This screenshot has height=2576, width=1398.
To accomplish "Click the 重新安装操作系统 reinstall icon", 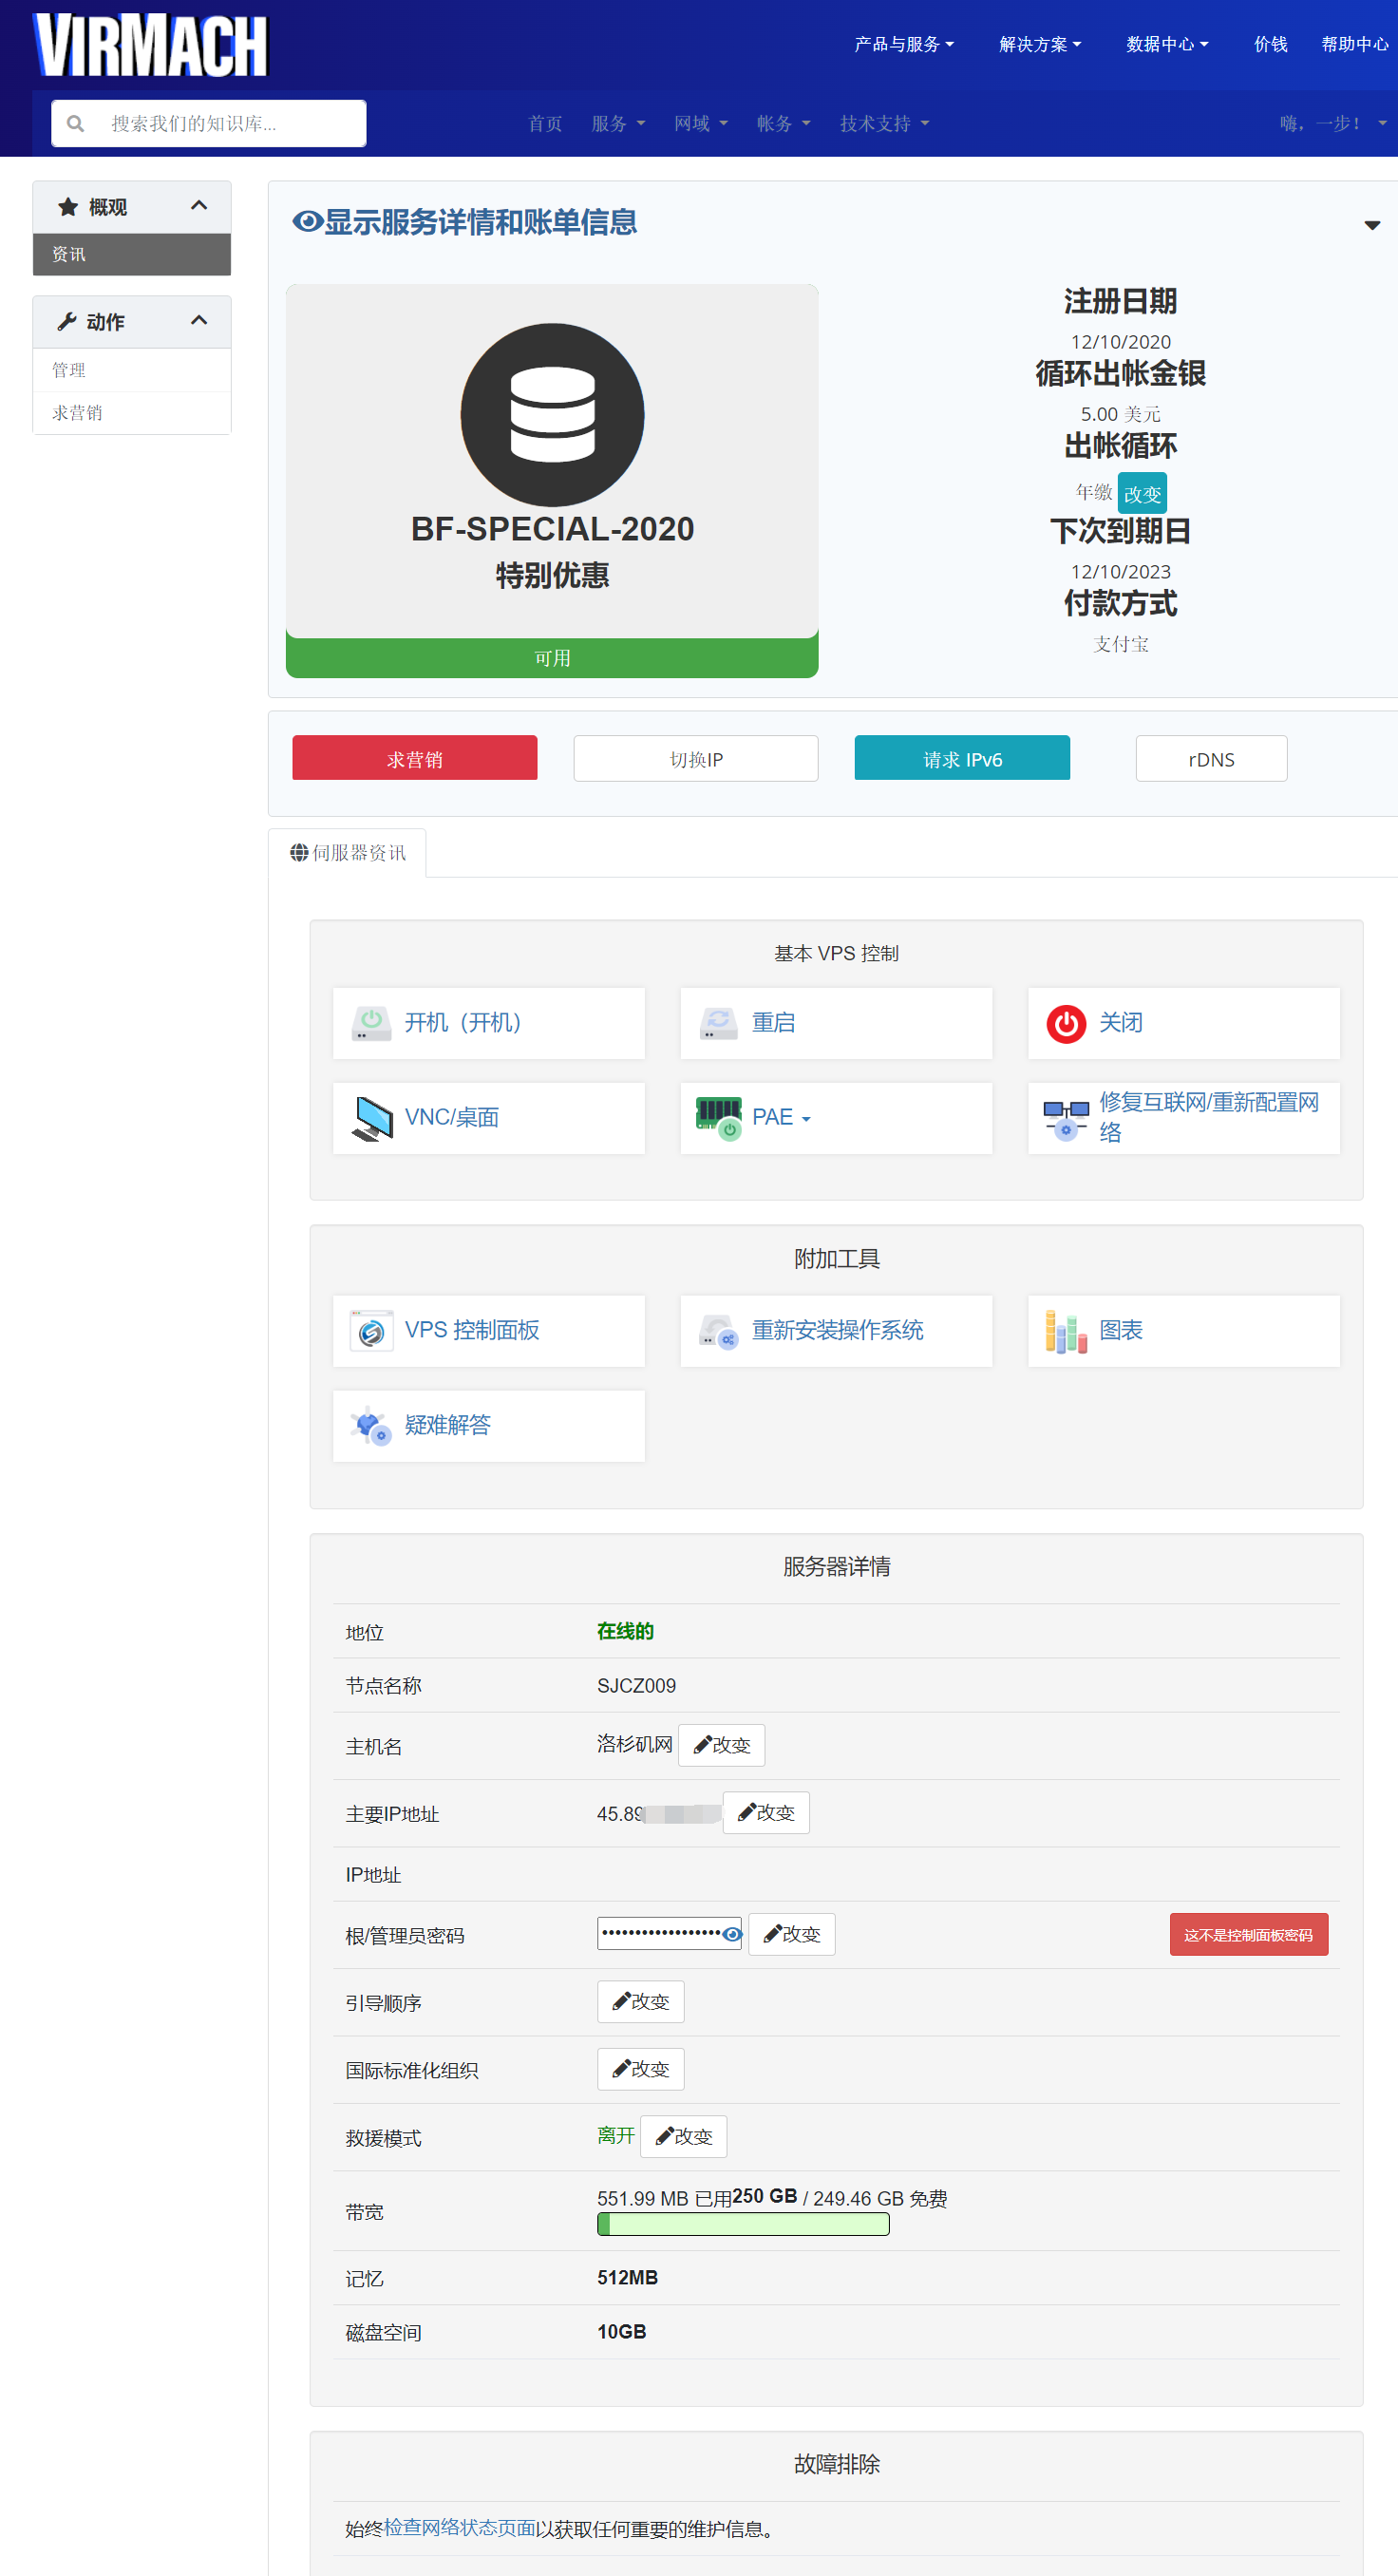I will point(718,1331).
